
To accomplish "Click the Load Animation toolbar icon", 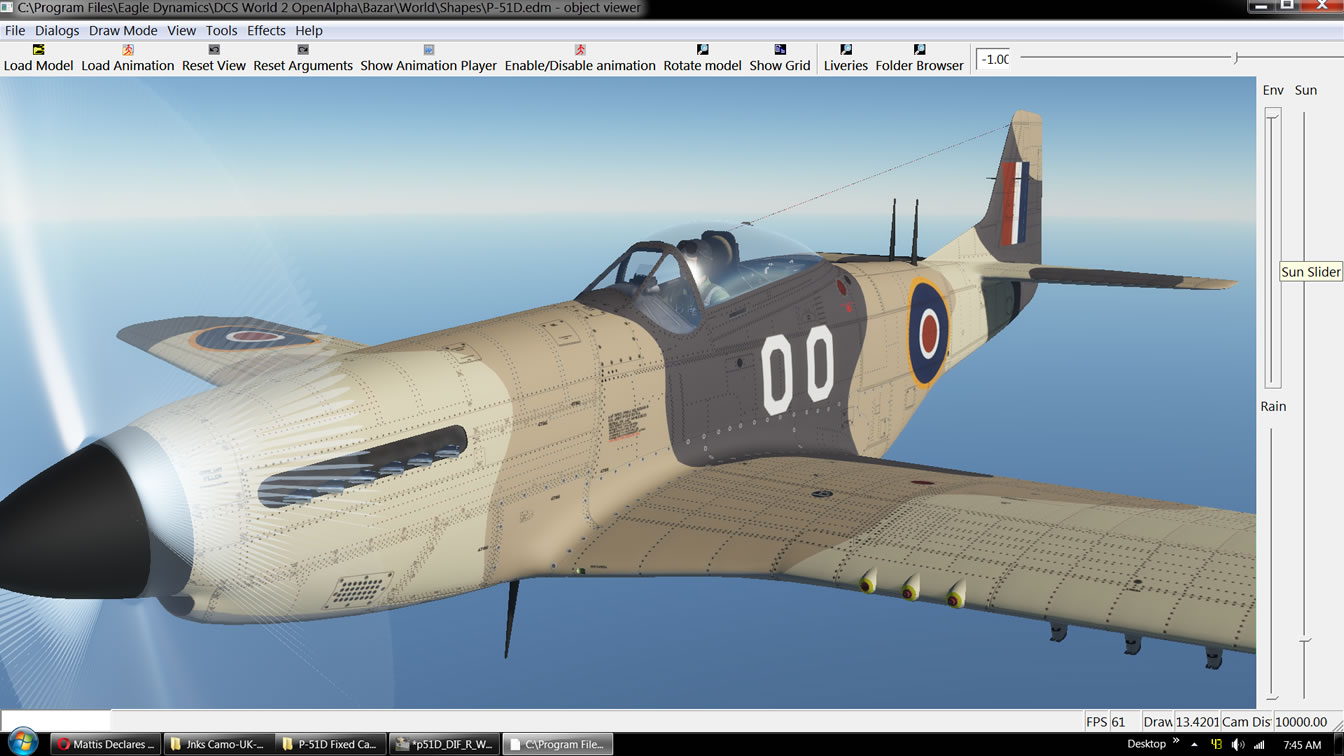I will (128, 50).
